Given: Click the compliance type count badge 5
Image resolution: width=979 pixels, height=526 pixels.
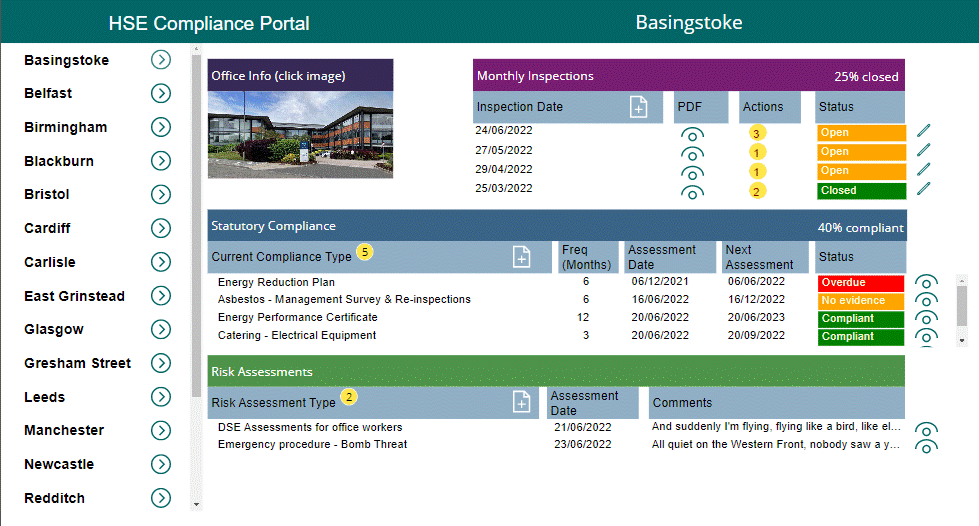Looking at the screenshot, I should click(365, 252).
